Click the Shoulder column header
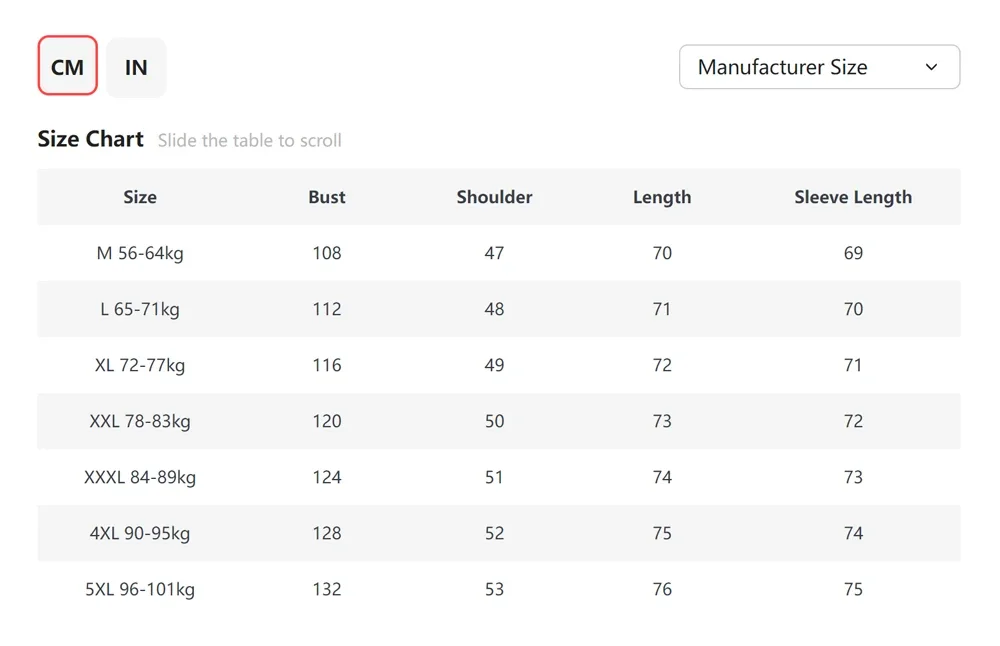1000x646 pixels. 494,197
